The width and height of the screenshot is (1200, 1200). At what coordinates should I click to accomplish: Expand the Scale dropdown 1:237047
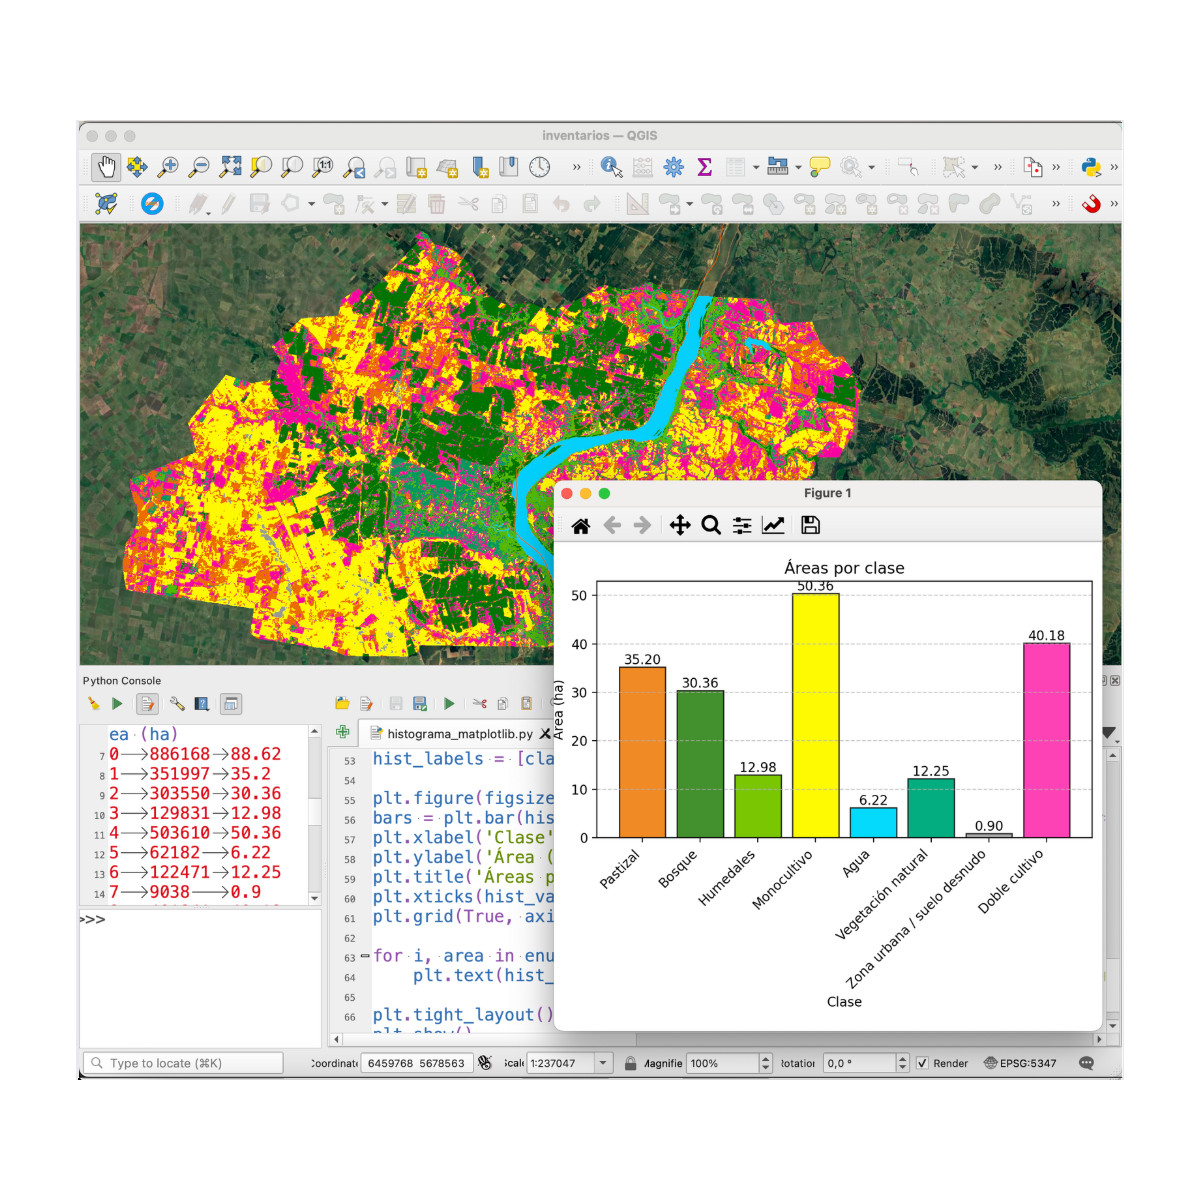[x=603, y=1063]
